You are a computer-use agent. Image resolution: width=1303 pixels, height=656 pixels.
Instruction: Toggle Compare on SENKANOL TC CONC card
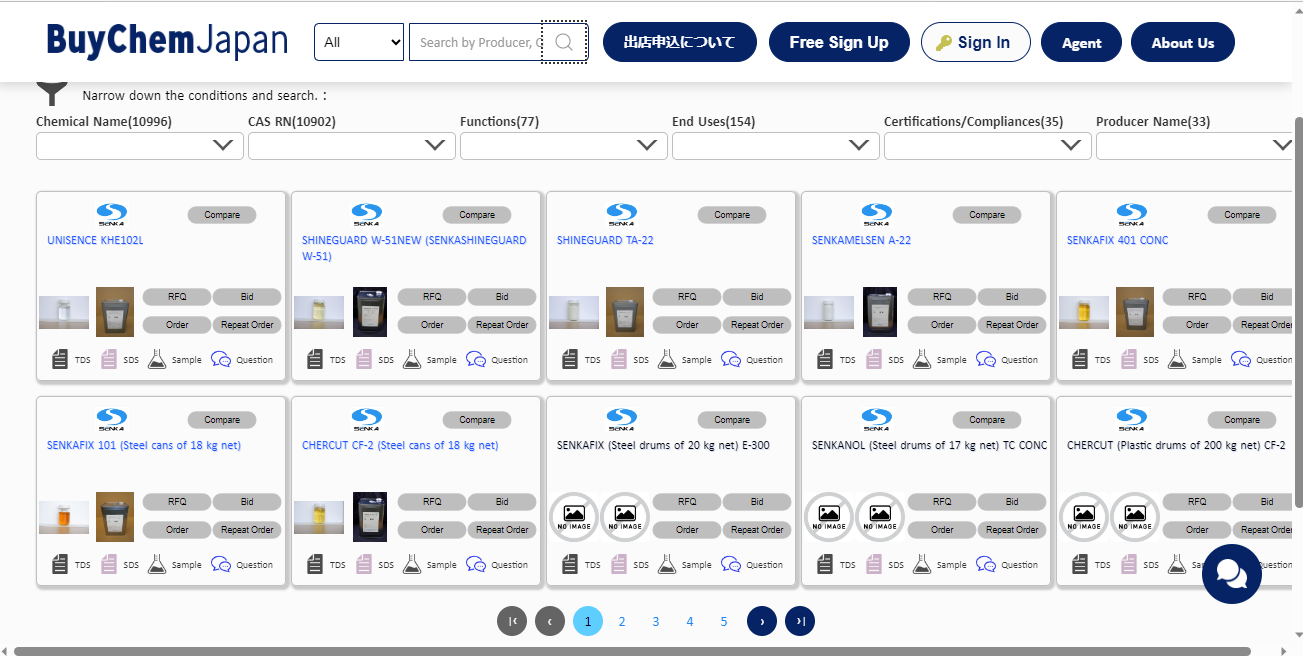click(987, 420)
